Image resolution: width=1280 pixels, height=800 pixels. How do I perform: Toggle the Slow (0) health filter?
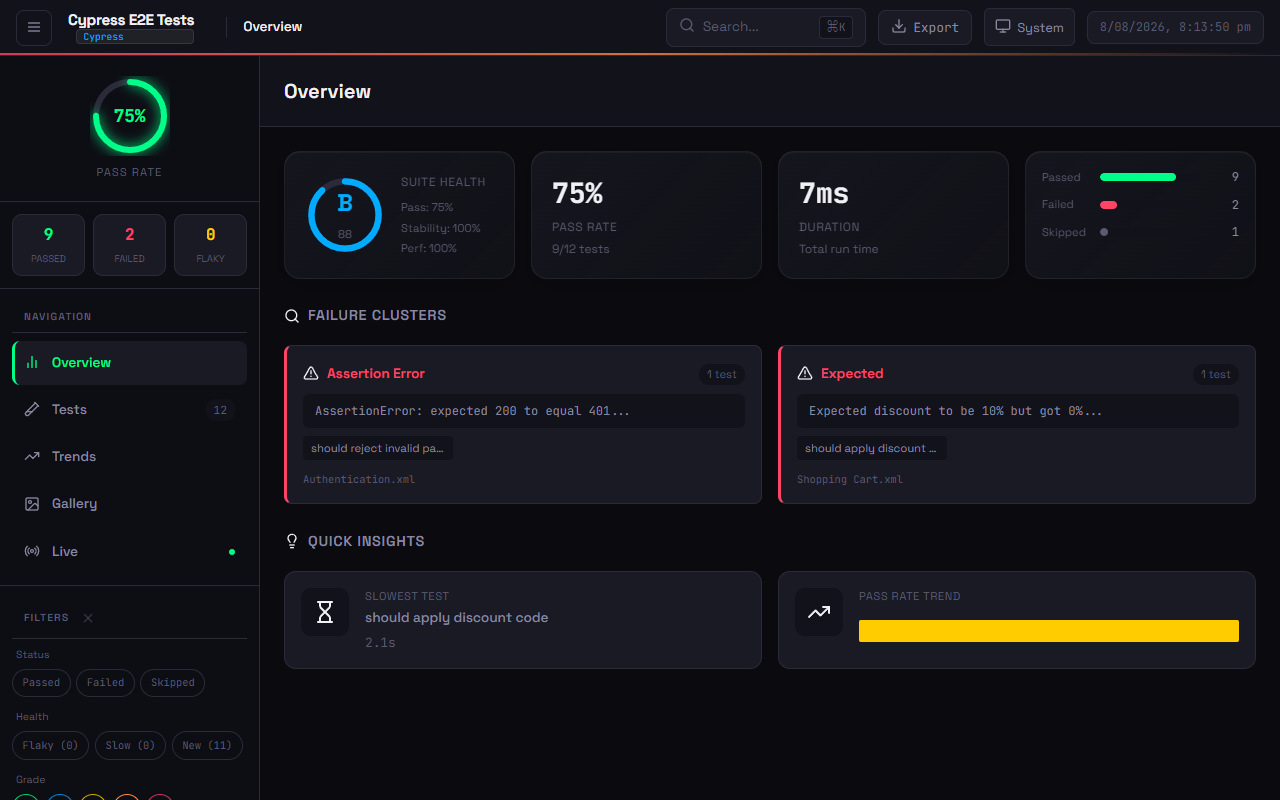click(131, 746)
